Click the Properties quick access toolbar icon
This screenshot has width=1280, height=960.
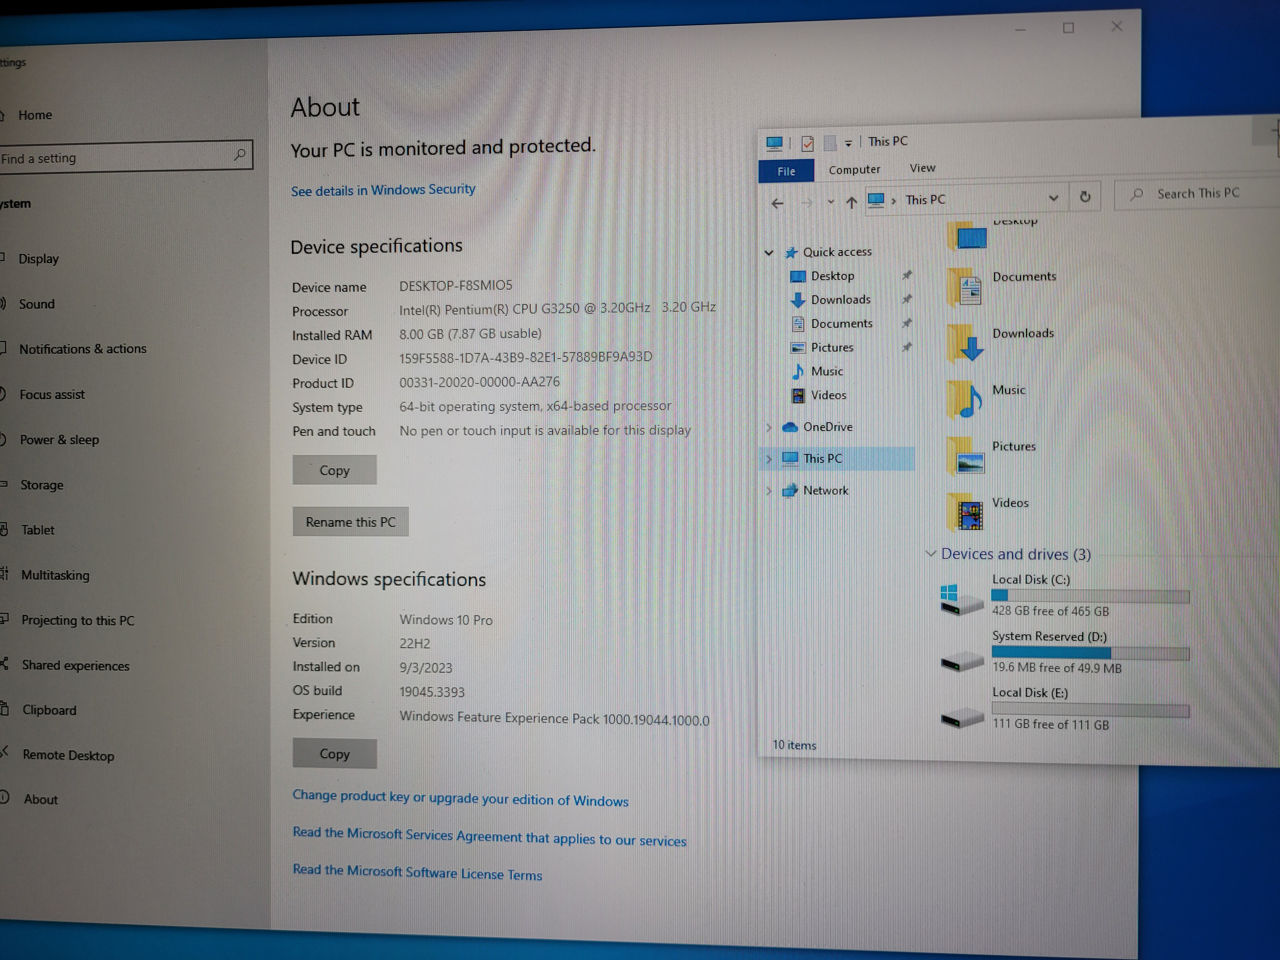[x=807, y=143]
